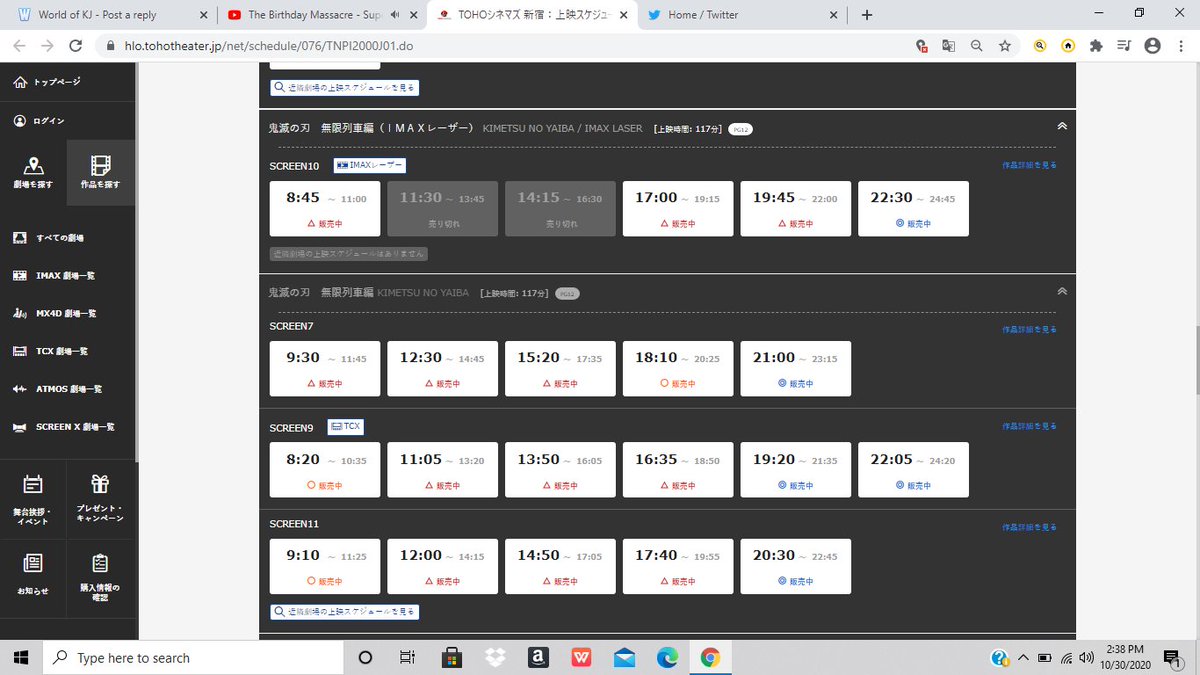Select SCREEN11 14:50 showtime
This screenshot has width=1200, height=675.
click(560, 567)
